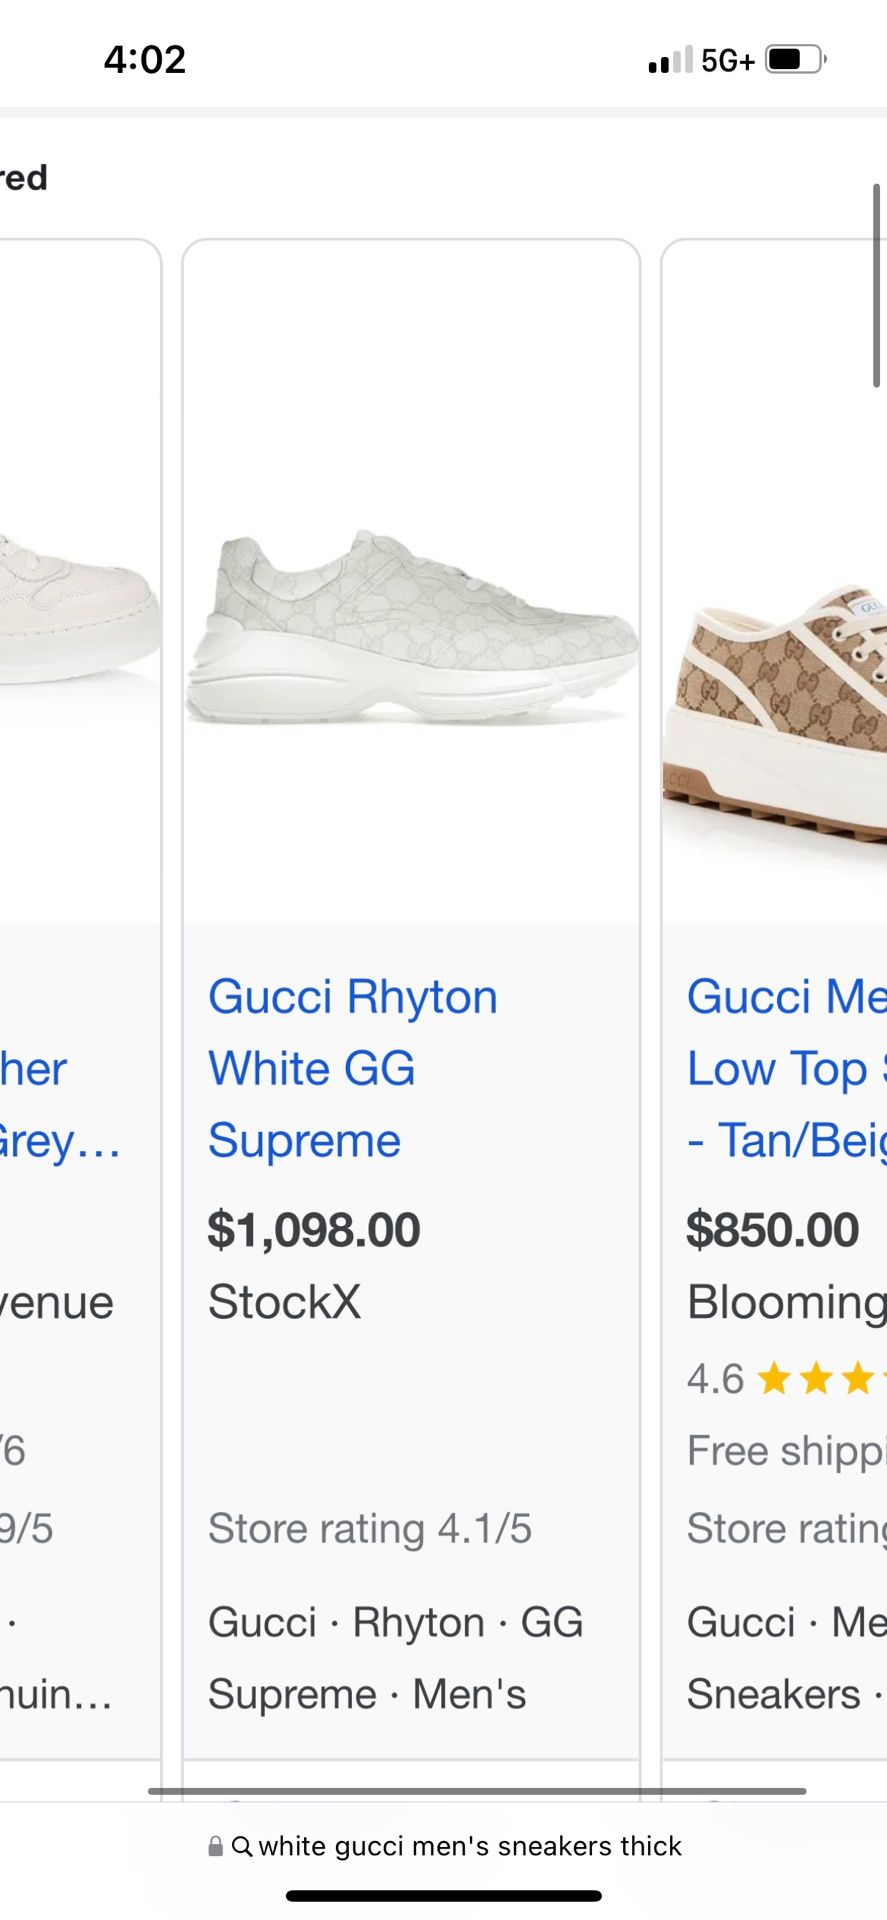Click the horizontal carousel scrollbar
This screenshot has height=1920, width=887.
click(477, 1791)
